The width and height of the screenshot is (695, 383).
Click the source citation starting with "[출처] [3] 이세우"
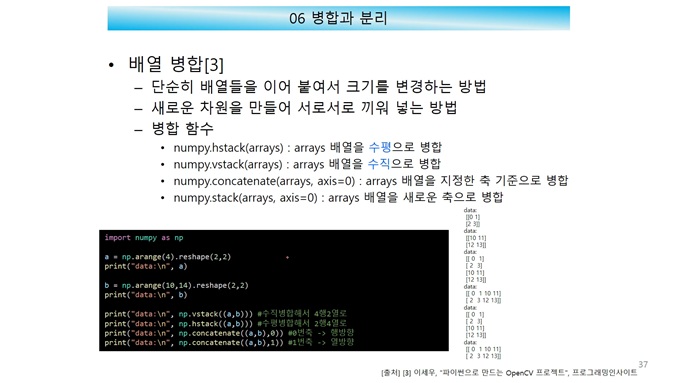coord(509,373)
